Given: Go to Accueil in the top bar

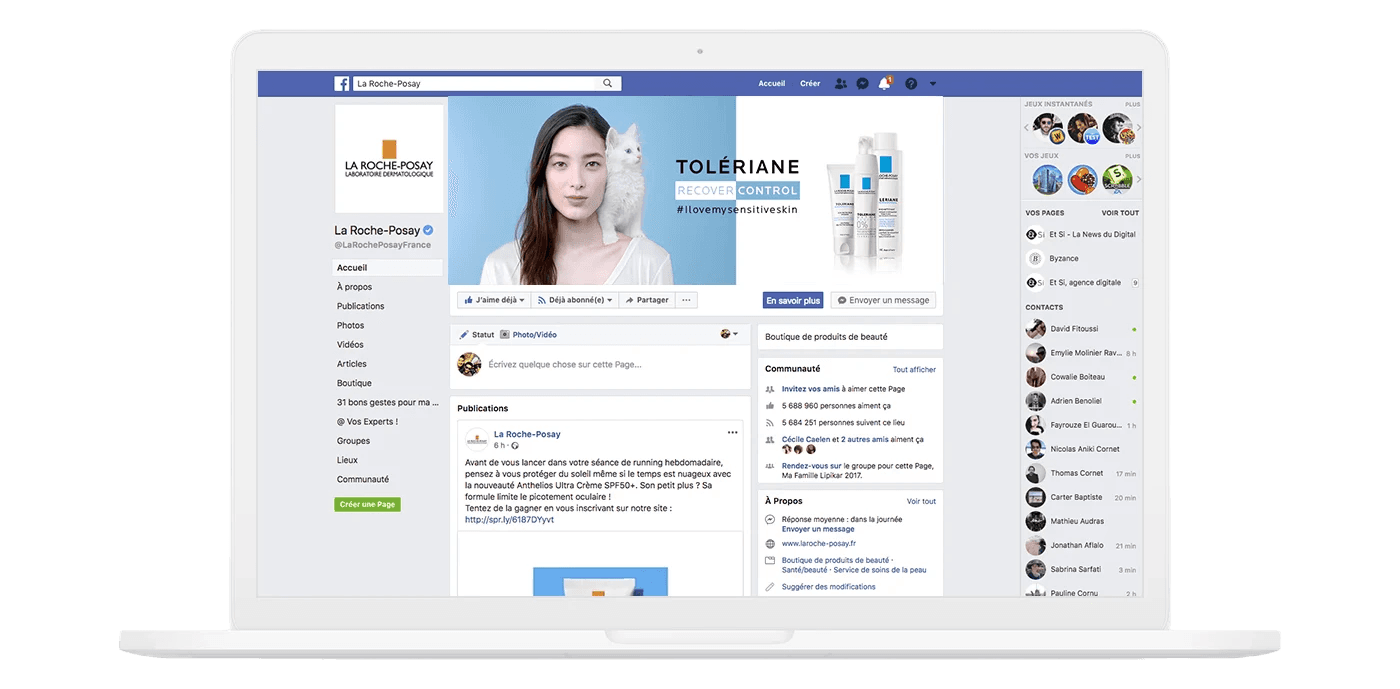Looking at the screenshot, I should coord(772,84).
